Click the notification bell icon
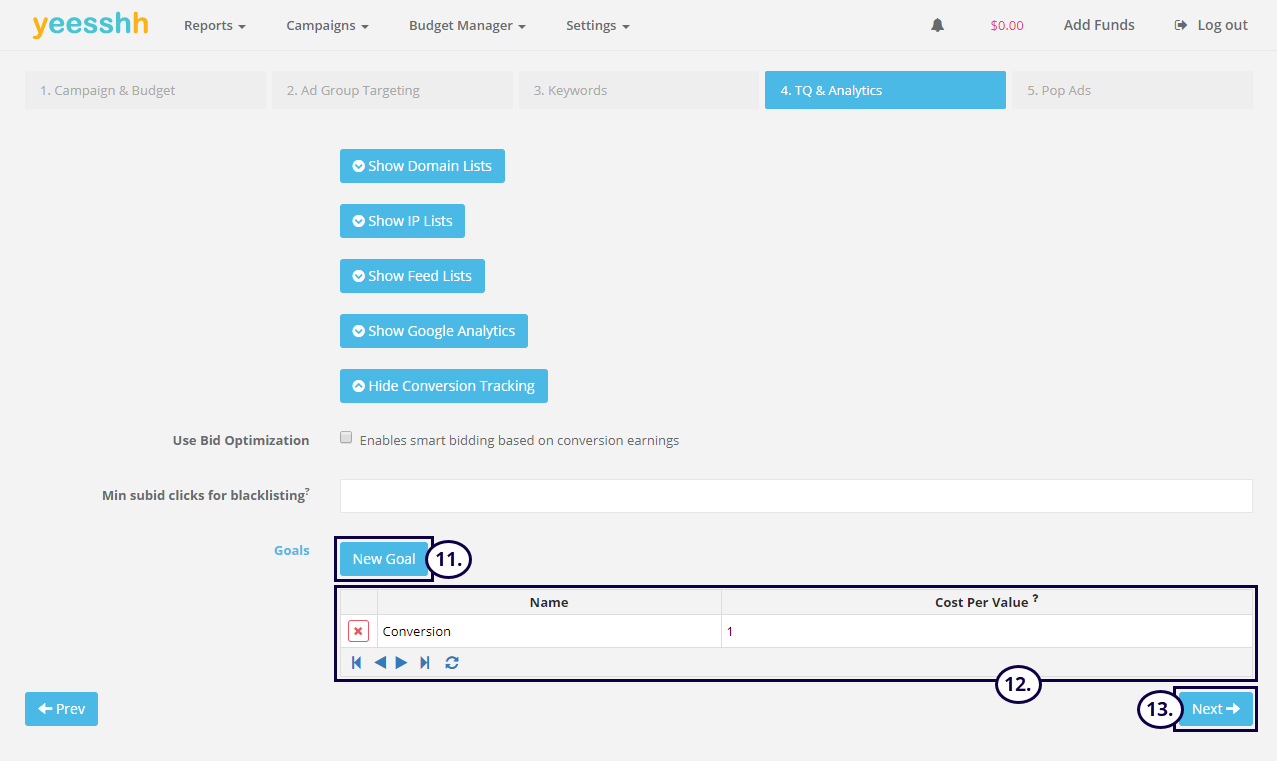The height and width of the screenshot is (761, 1277). pos(937,25)
